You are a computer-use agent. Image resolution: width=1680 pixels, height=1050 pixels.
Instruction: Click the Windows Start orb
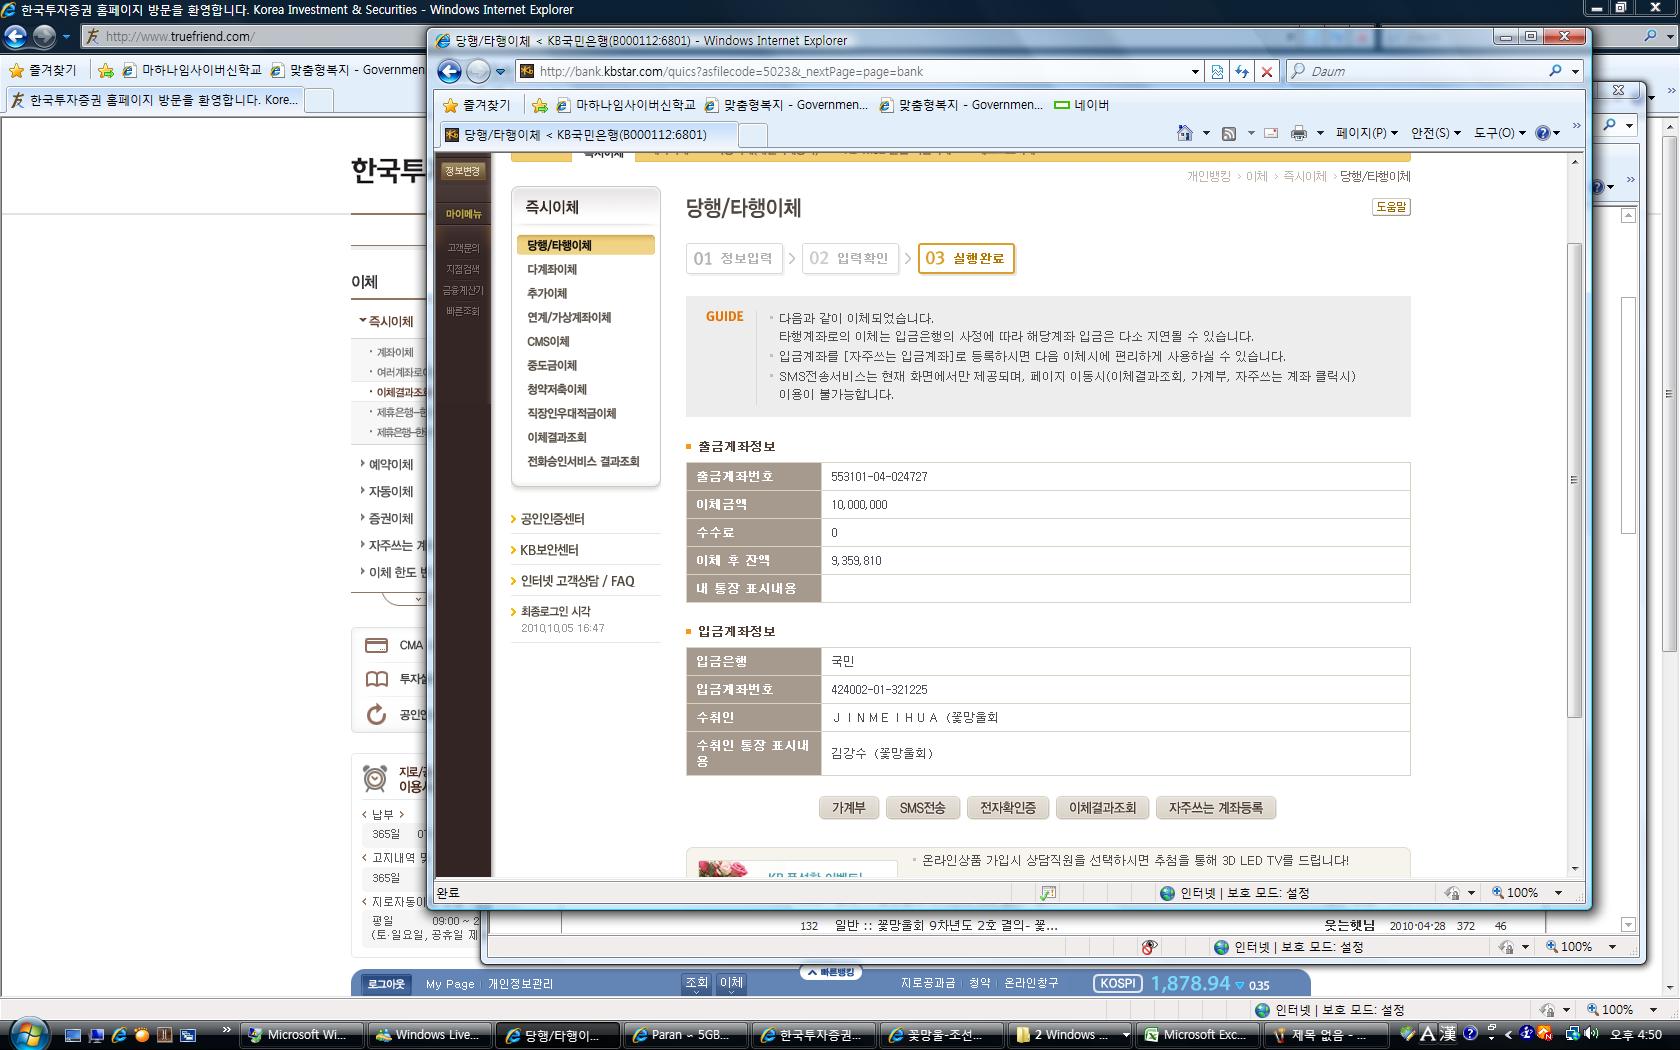click(27, 1034)
